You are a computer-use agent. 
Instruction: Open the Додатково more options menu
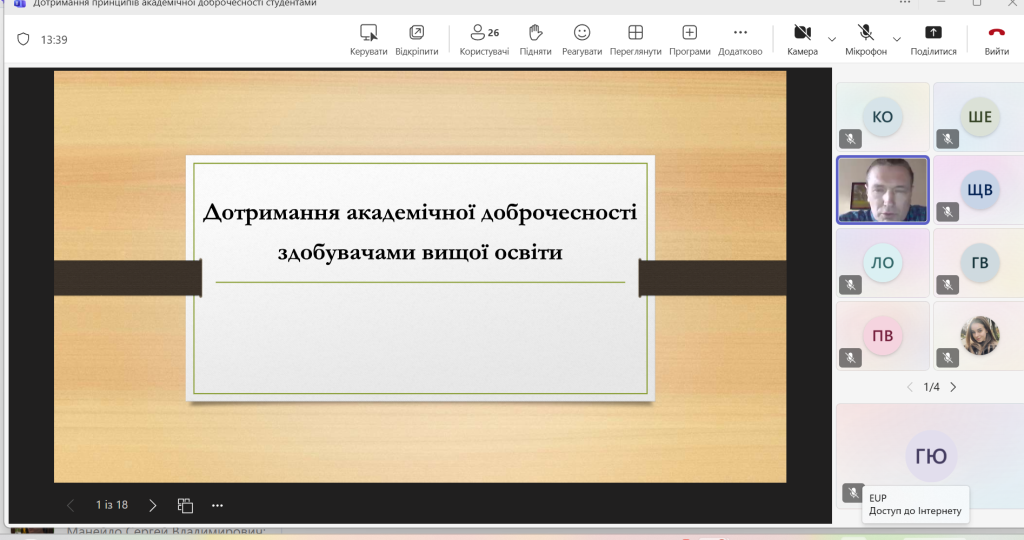point(740,33)
